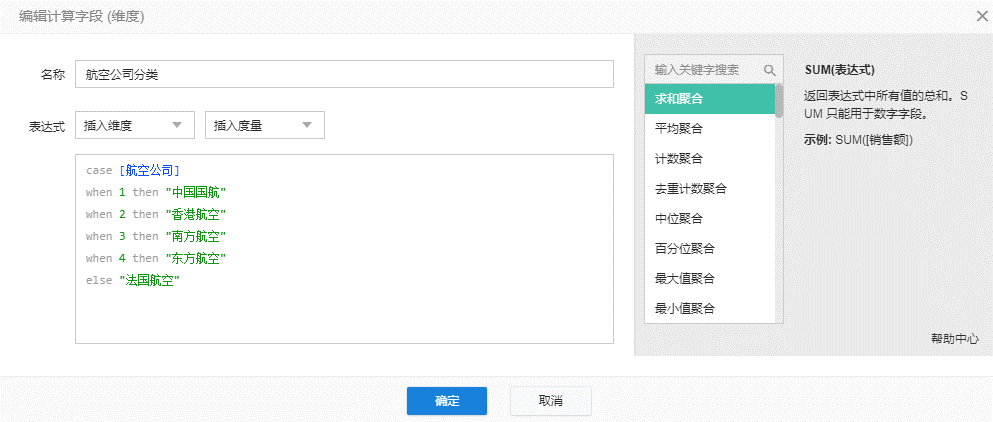
Task: Open the 插入度量 dropdown
Action: pos(264,125)
